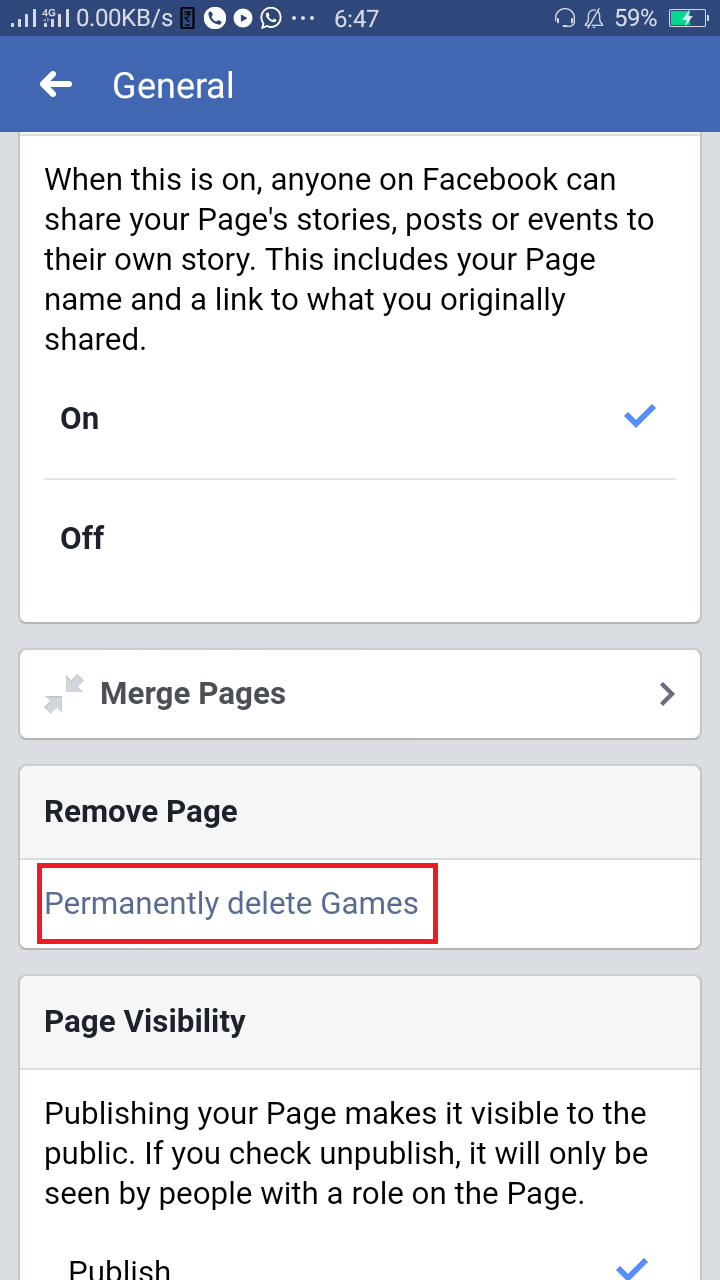Tap the play circle icon in status bar
The width and height of the screenshot is (720, 1280).
pos(243,18)
